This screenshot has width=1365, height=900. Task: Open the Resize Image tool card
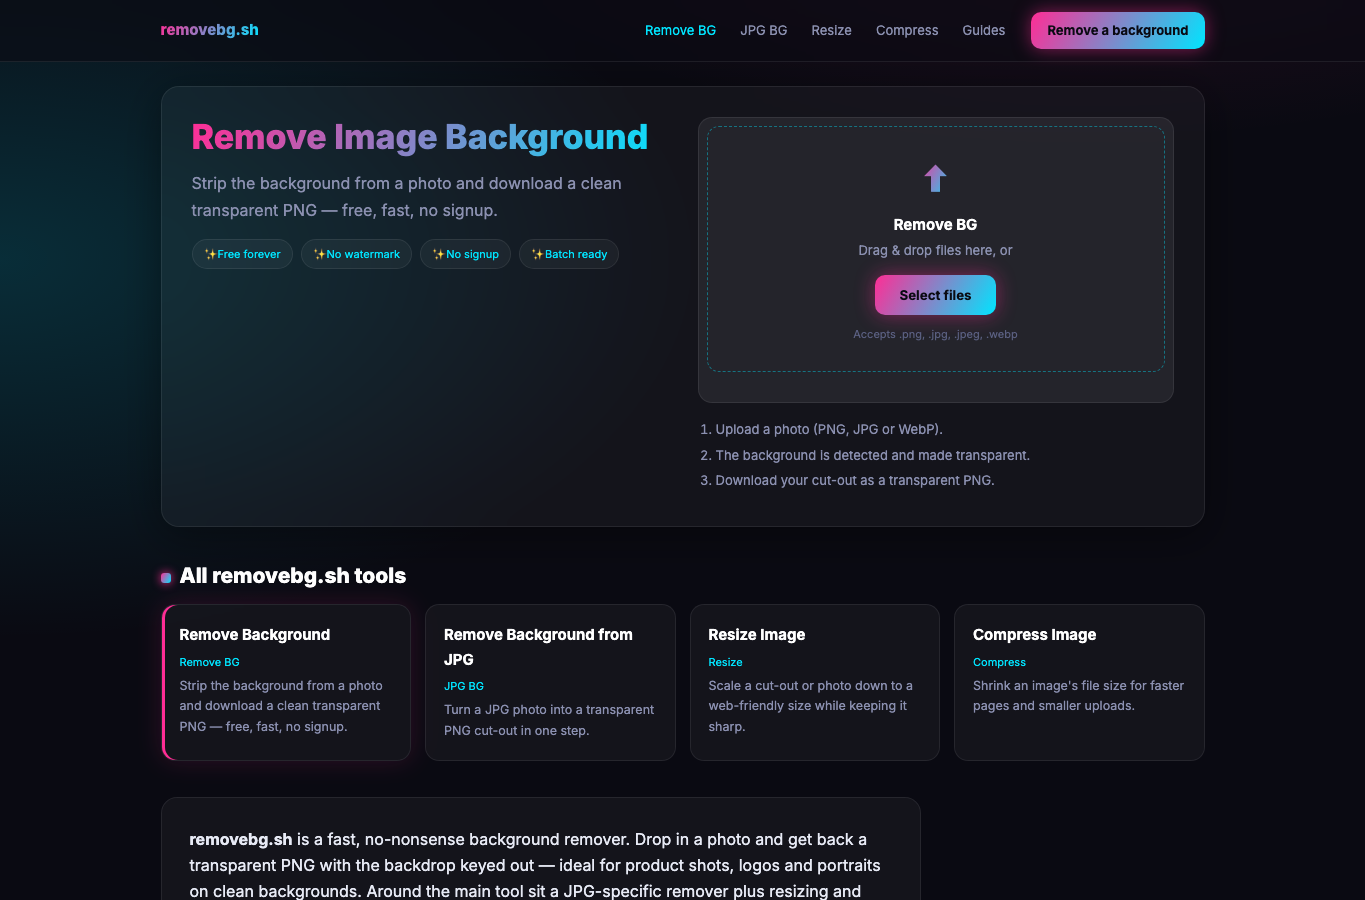[x=815, y=682]
